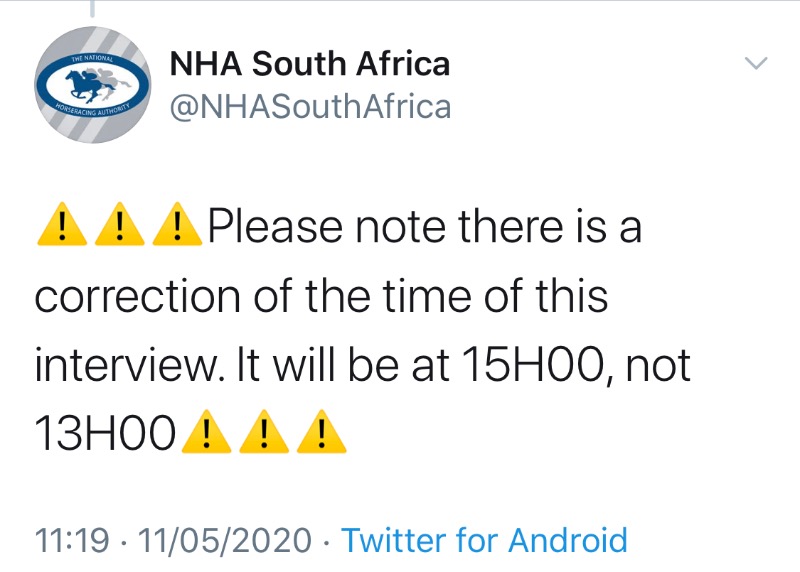
Task: Open the NHA South Africa profile picture
Action: (92, 85)
